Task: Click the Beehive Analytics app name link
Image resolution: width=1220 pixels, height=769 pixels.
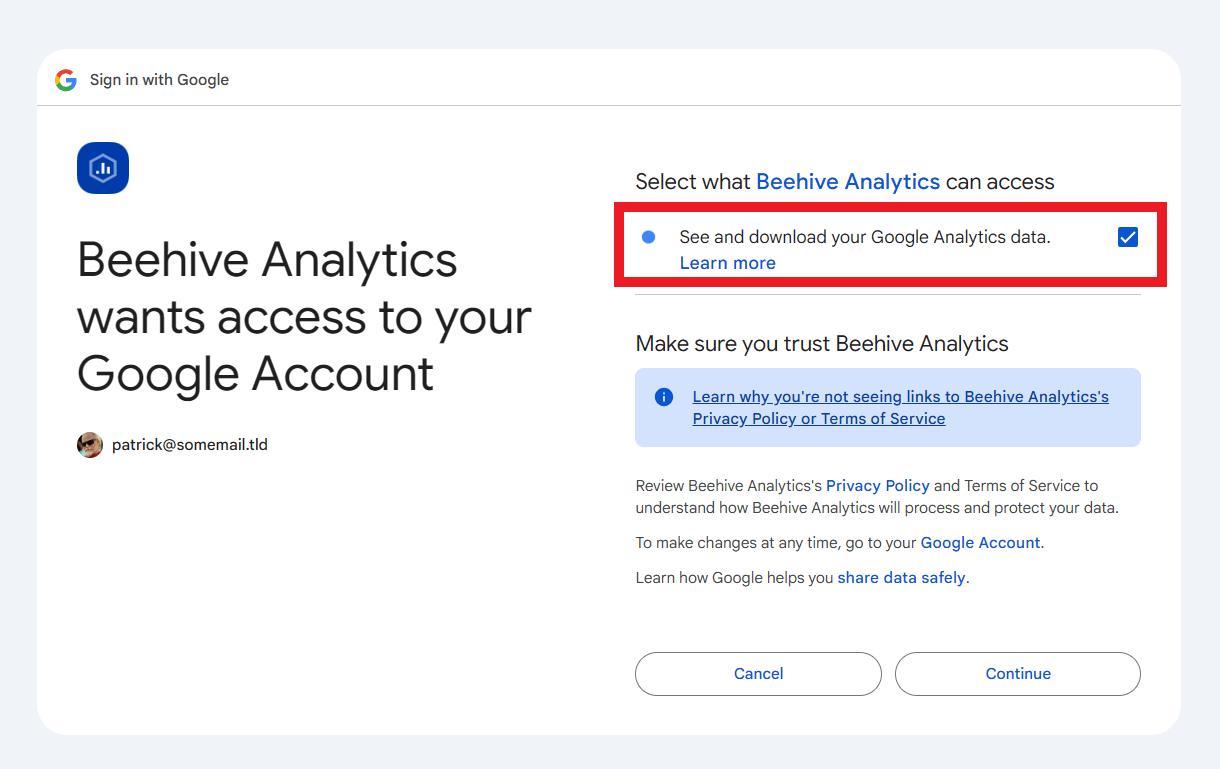Action: tap(848, 182)
